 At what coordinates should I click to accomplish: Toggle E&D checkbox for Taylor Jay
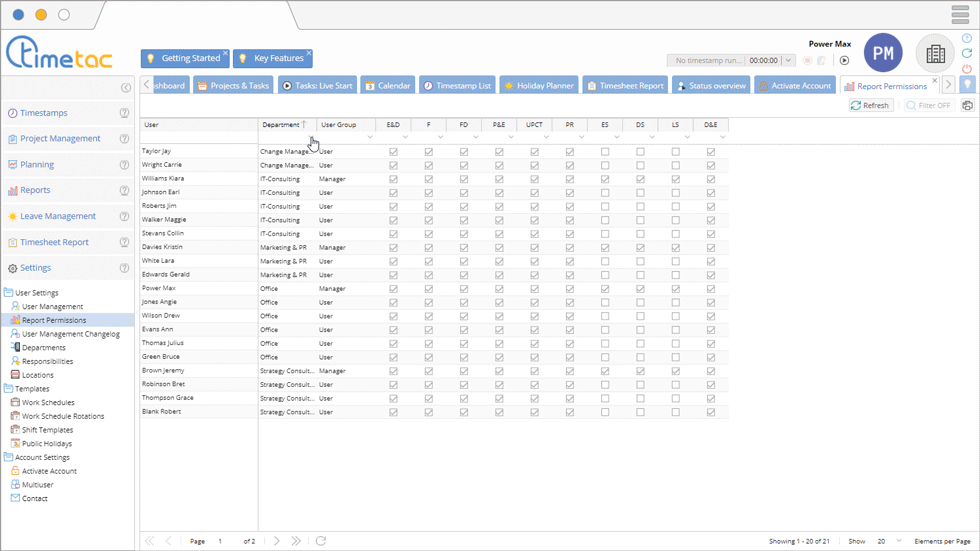click(x=393, y=152)
